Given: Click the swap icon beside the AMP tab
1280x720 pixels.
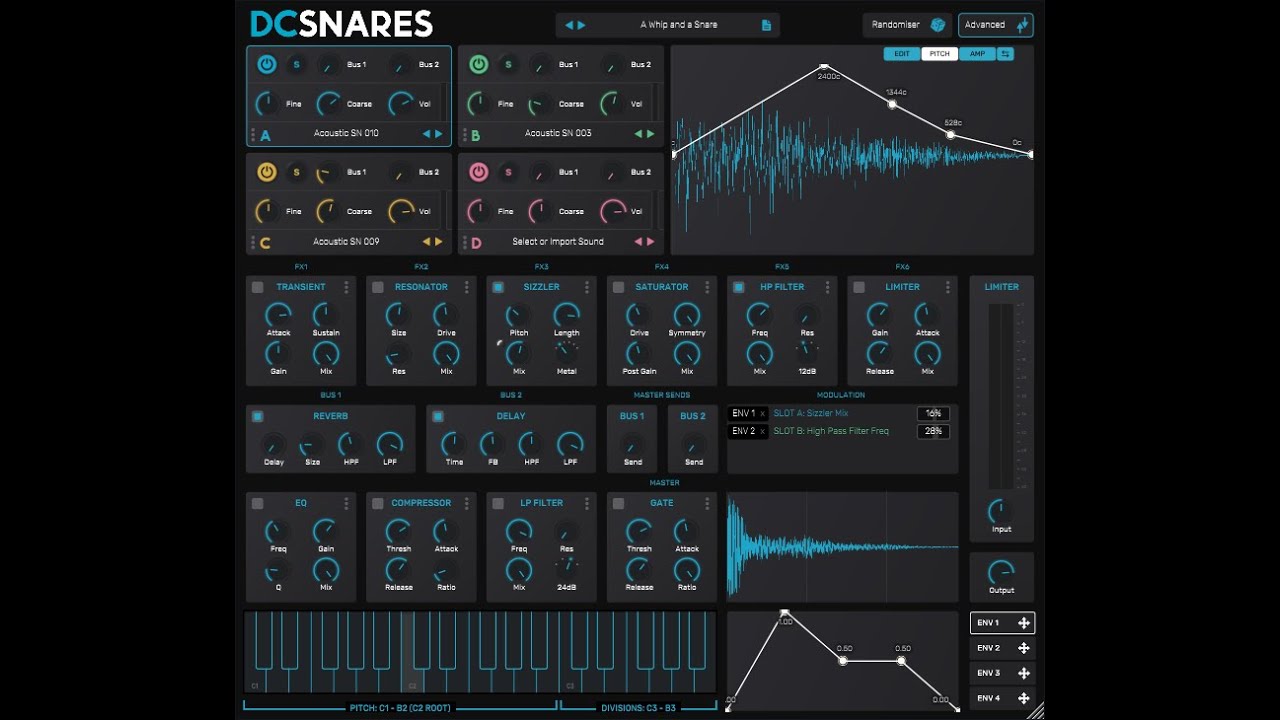Looking at the screenshot, I should 1005,54.
